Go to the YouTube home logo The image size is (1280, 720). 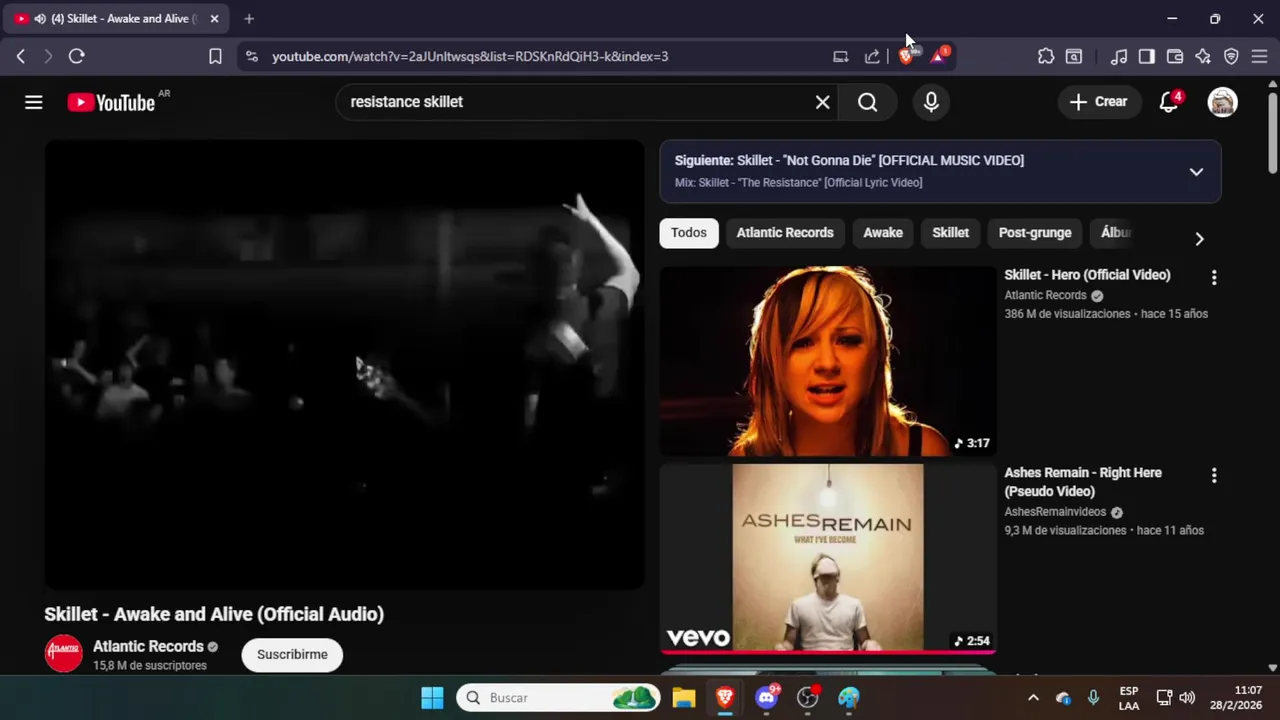[x=111, y=102]
